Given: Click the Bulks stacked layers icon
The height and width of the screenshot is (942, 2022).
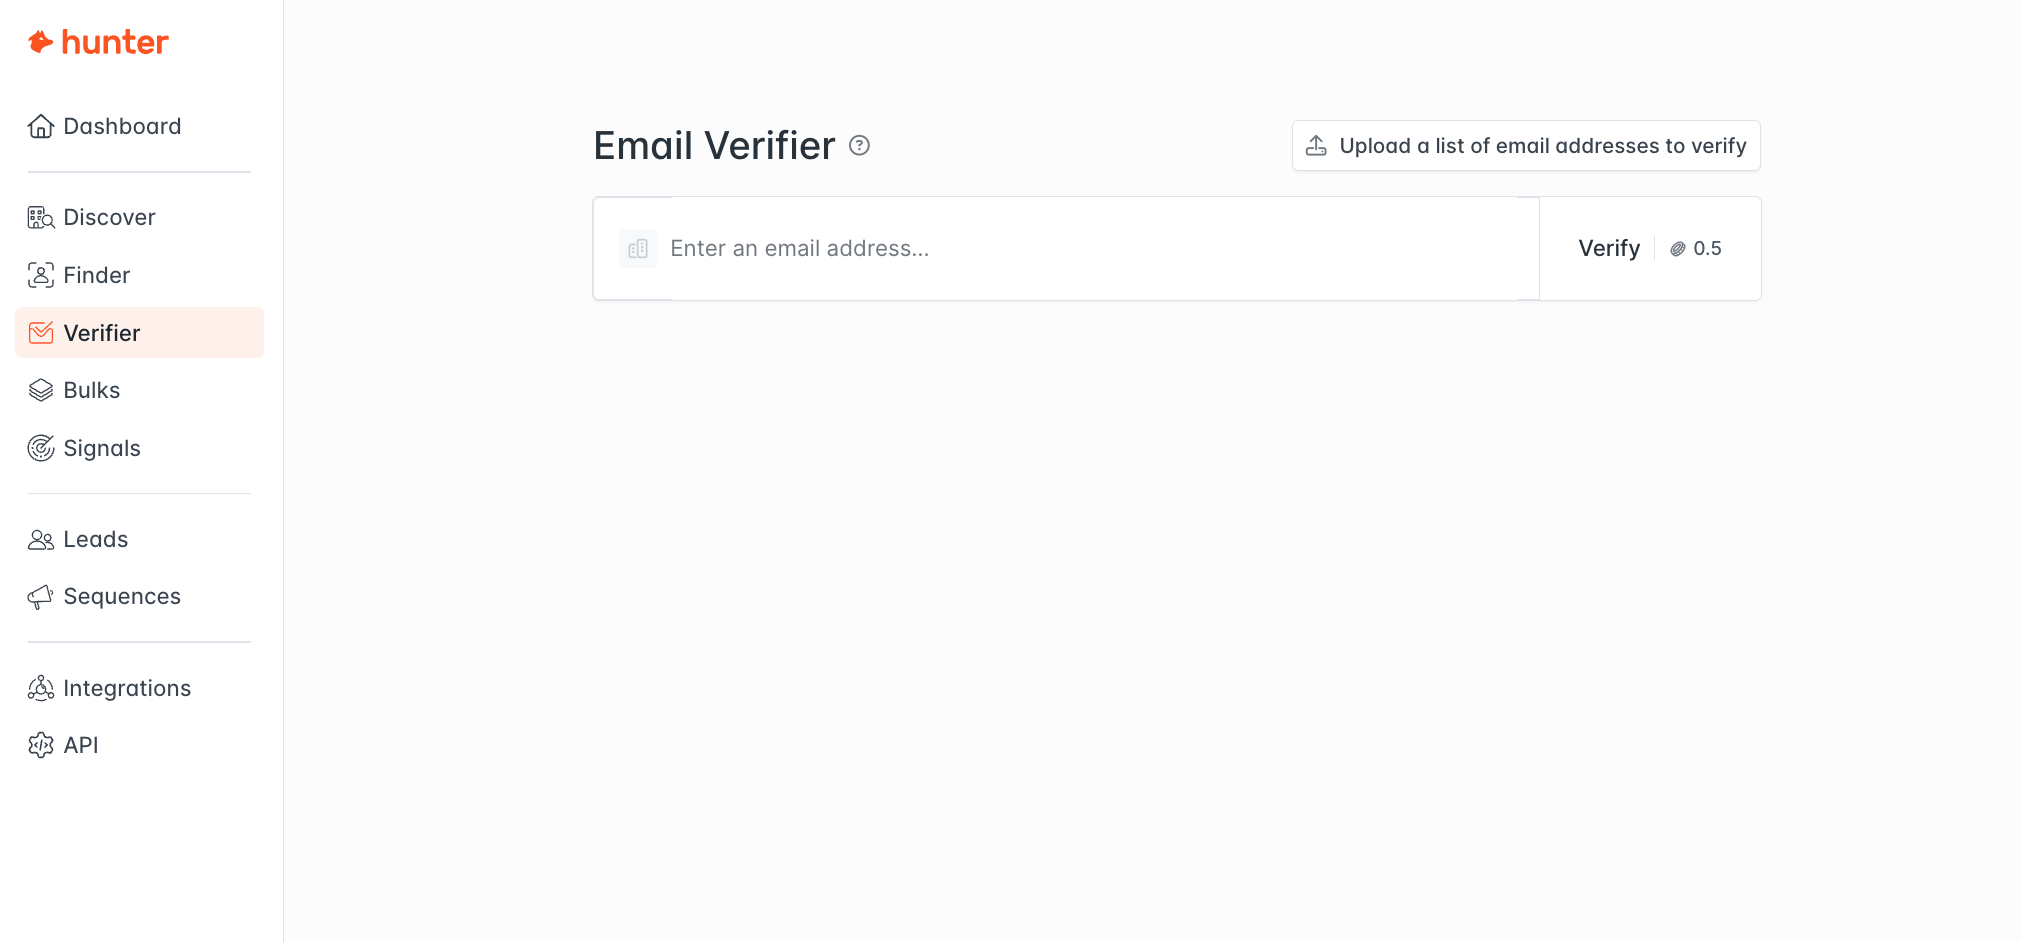Looking at the screenshot, I should pyautogui.click(x=41, y=390).
